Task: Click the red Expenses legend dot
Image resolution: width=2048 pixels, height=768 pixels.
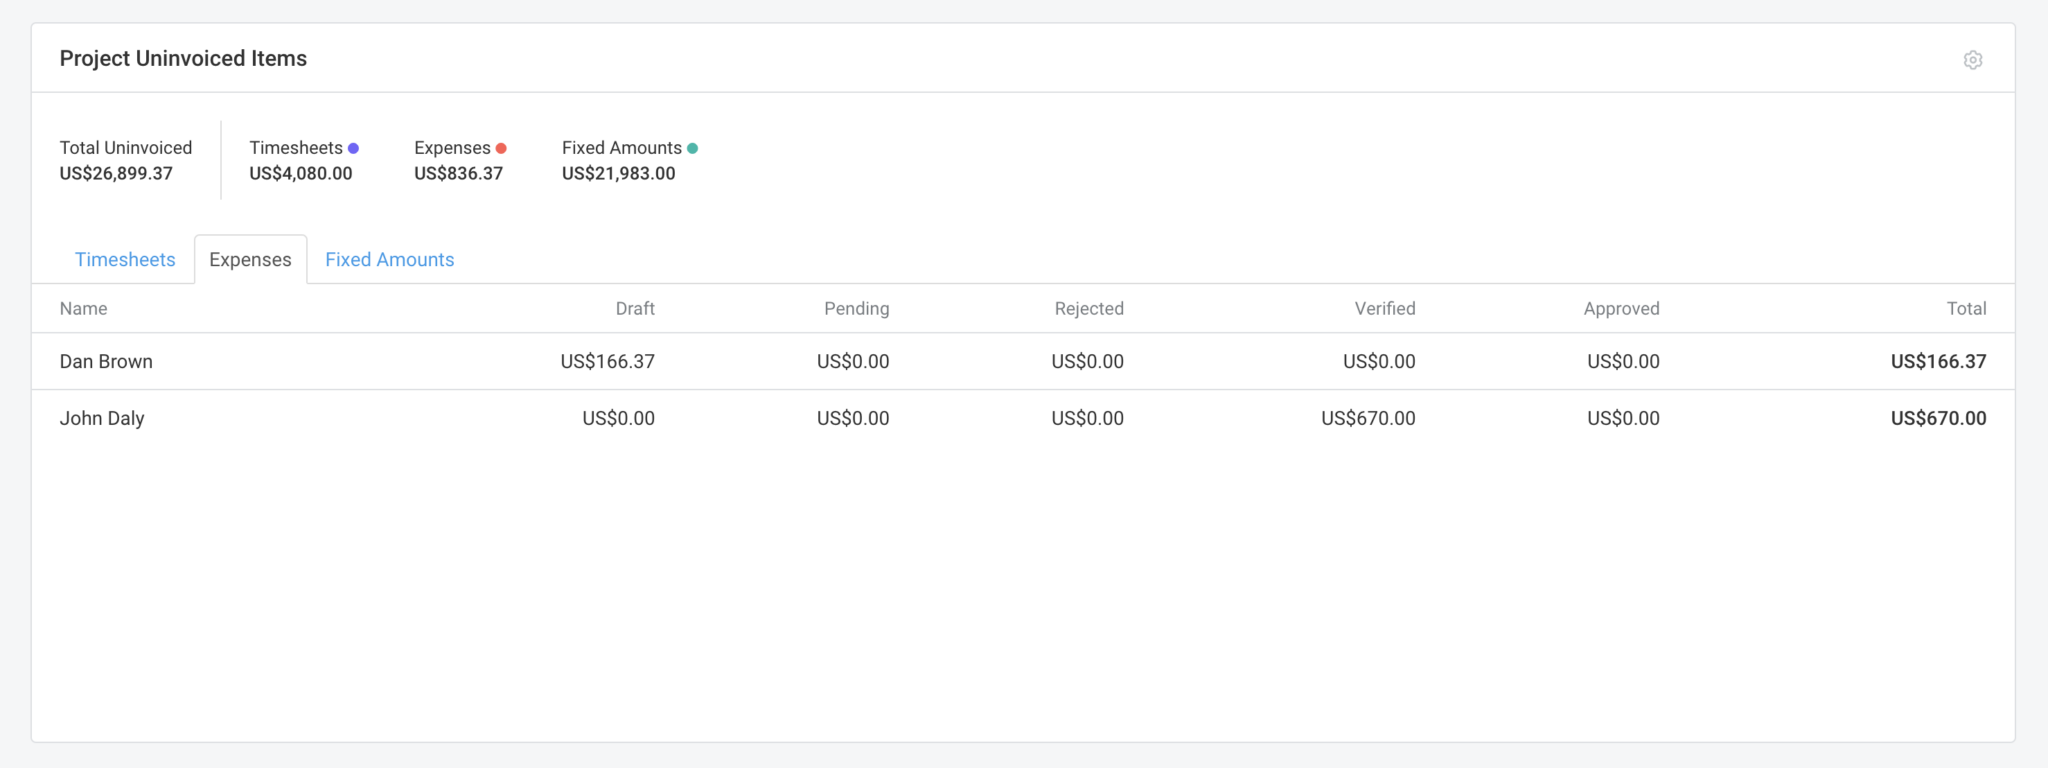Action: point(501,147)
